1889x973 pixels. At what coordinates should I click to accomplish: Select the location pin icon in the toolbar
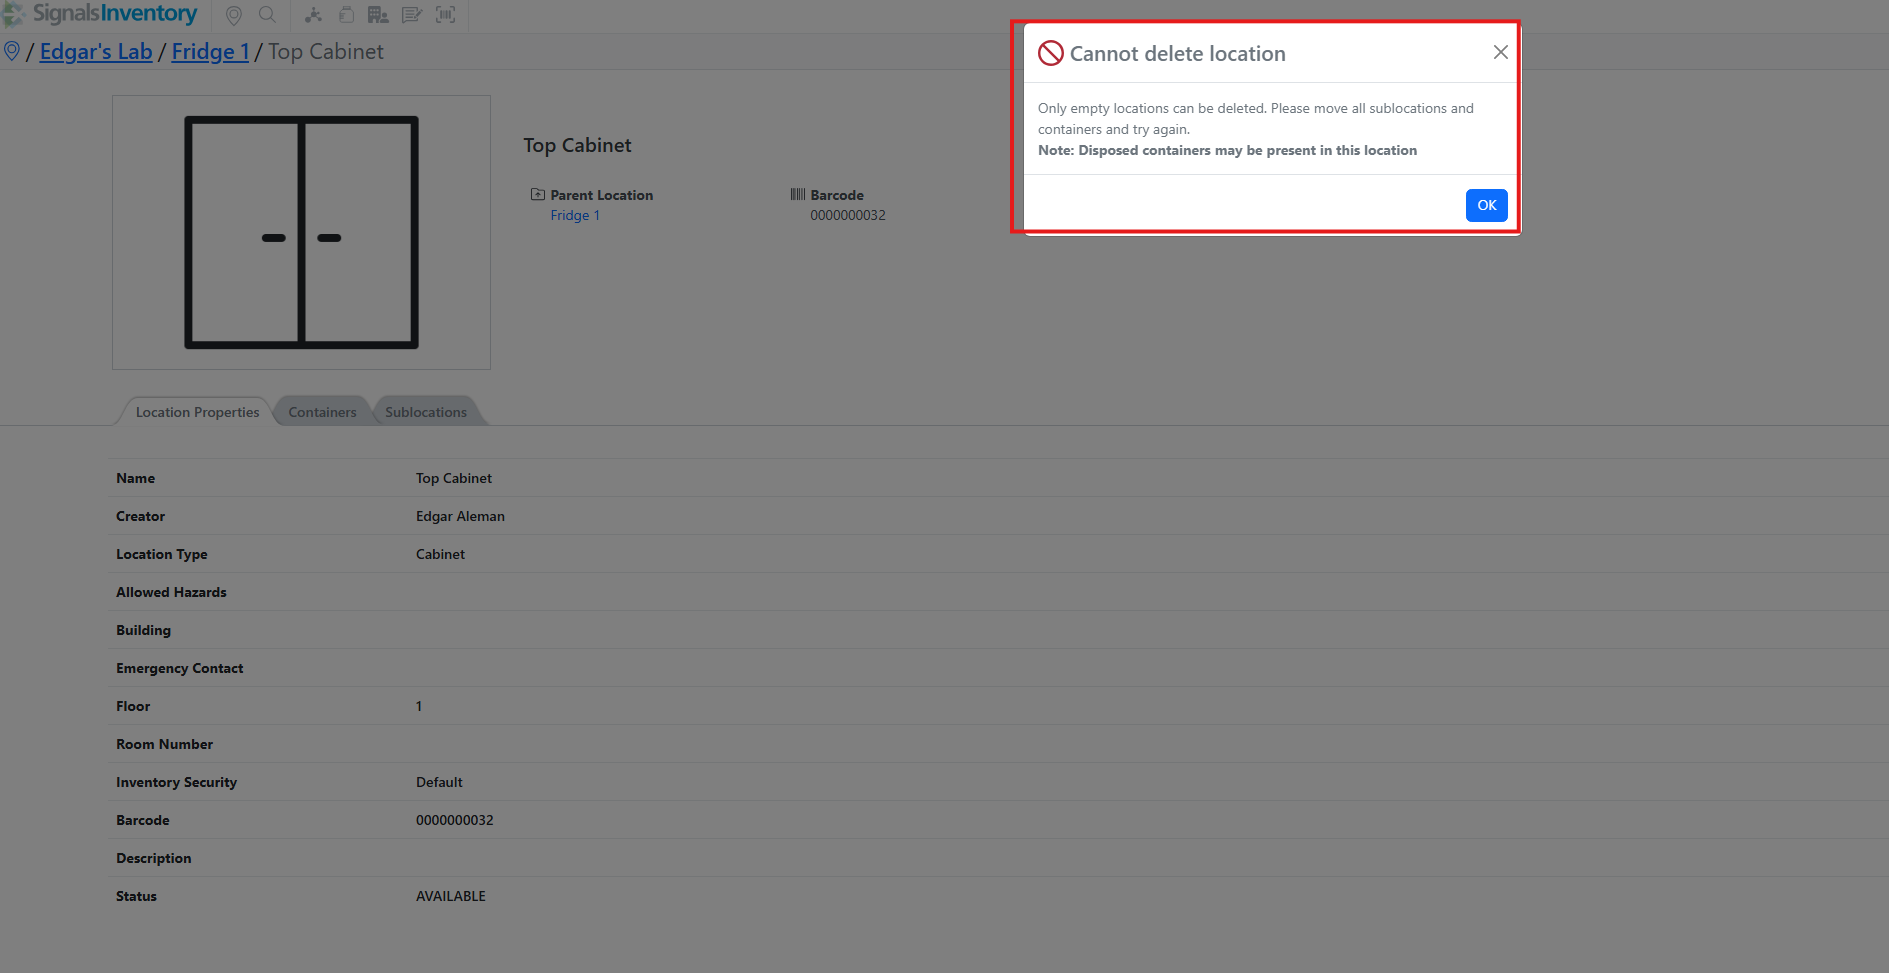(233, 15)
